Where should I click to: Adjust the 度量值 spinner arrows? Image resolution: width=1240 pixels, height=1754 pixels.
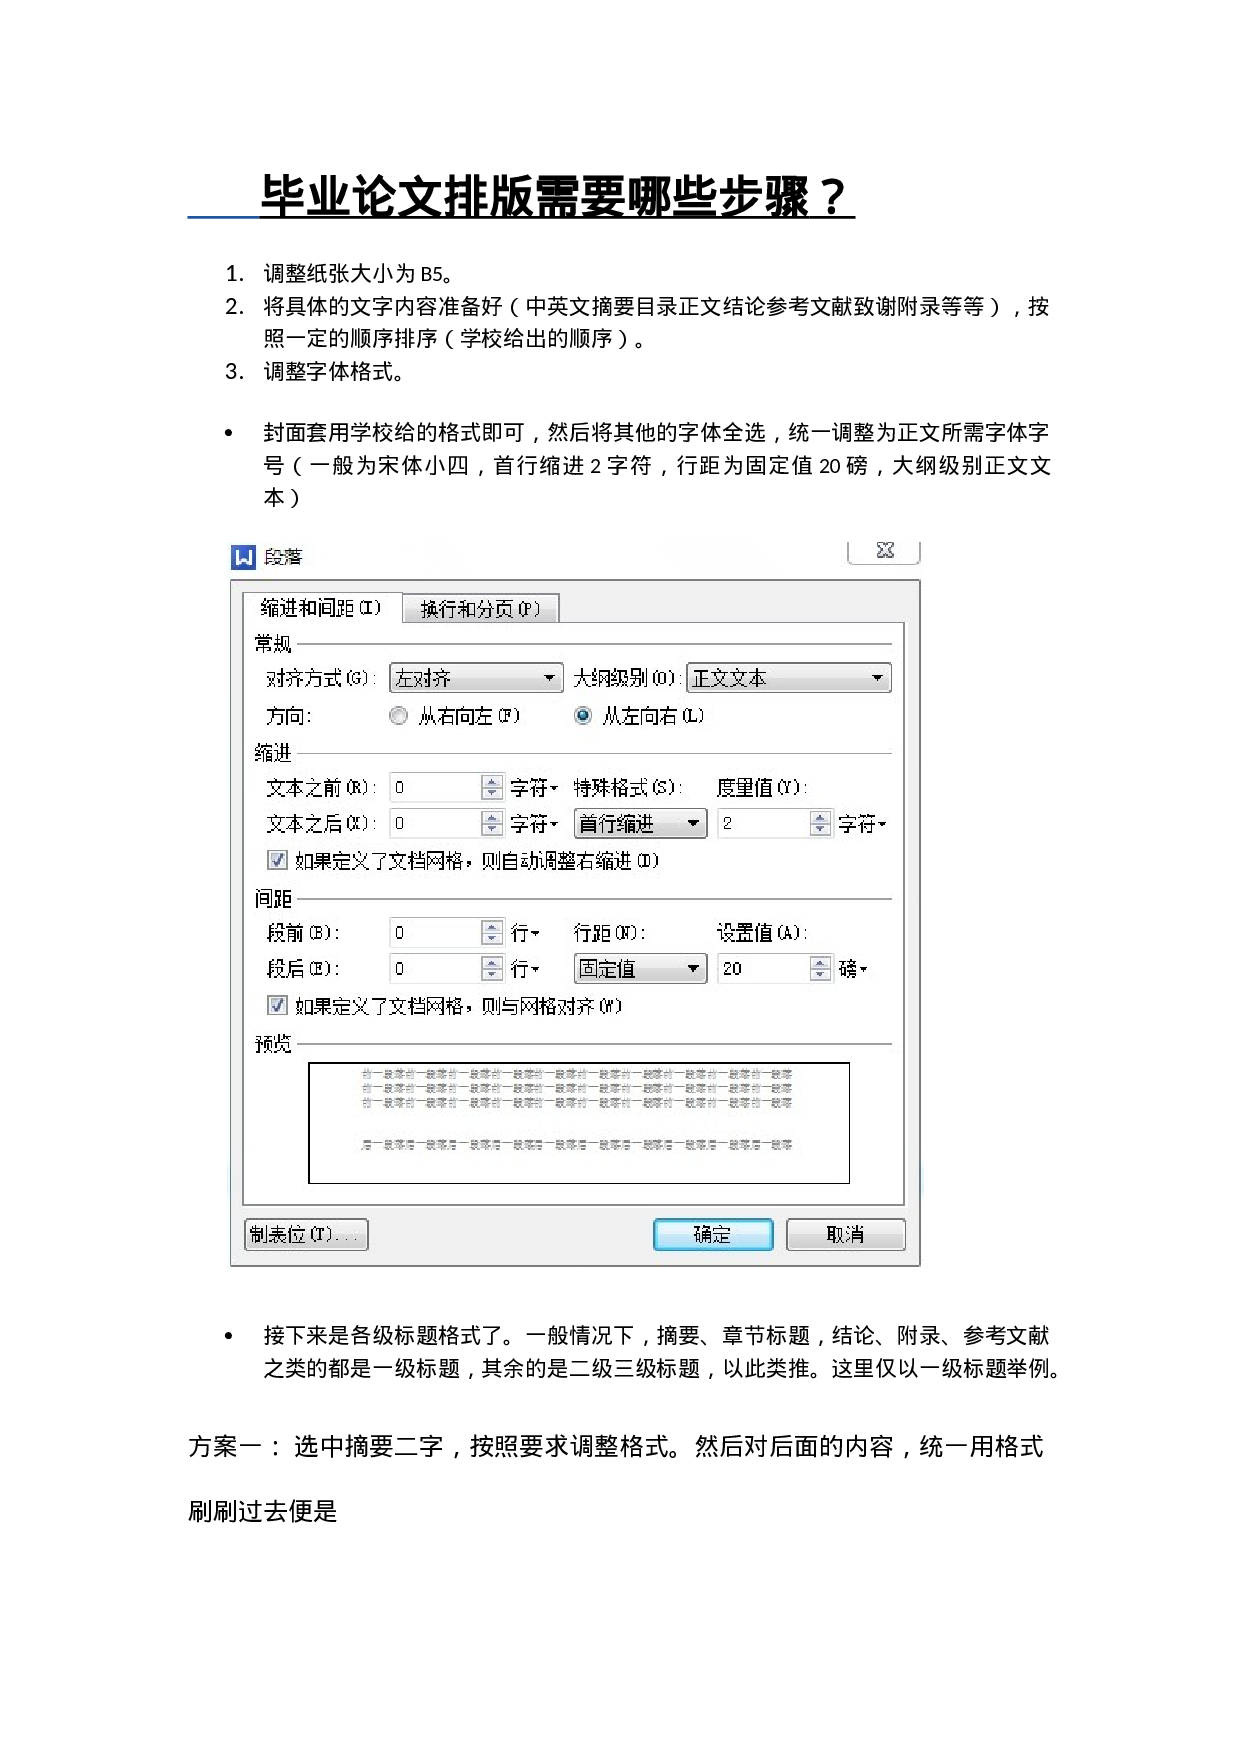pyautogui.click(x=820, y=824)
